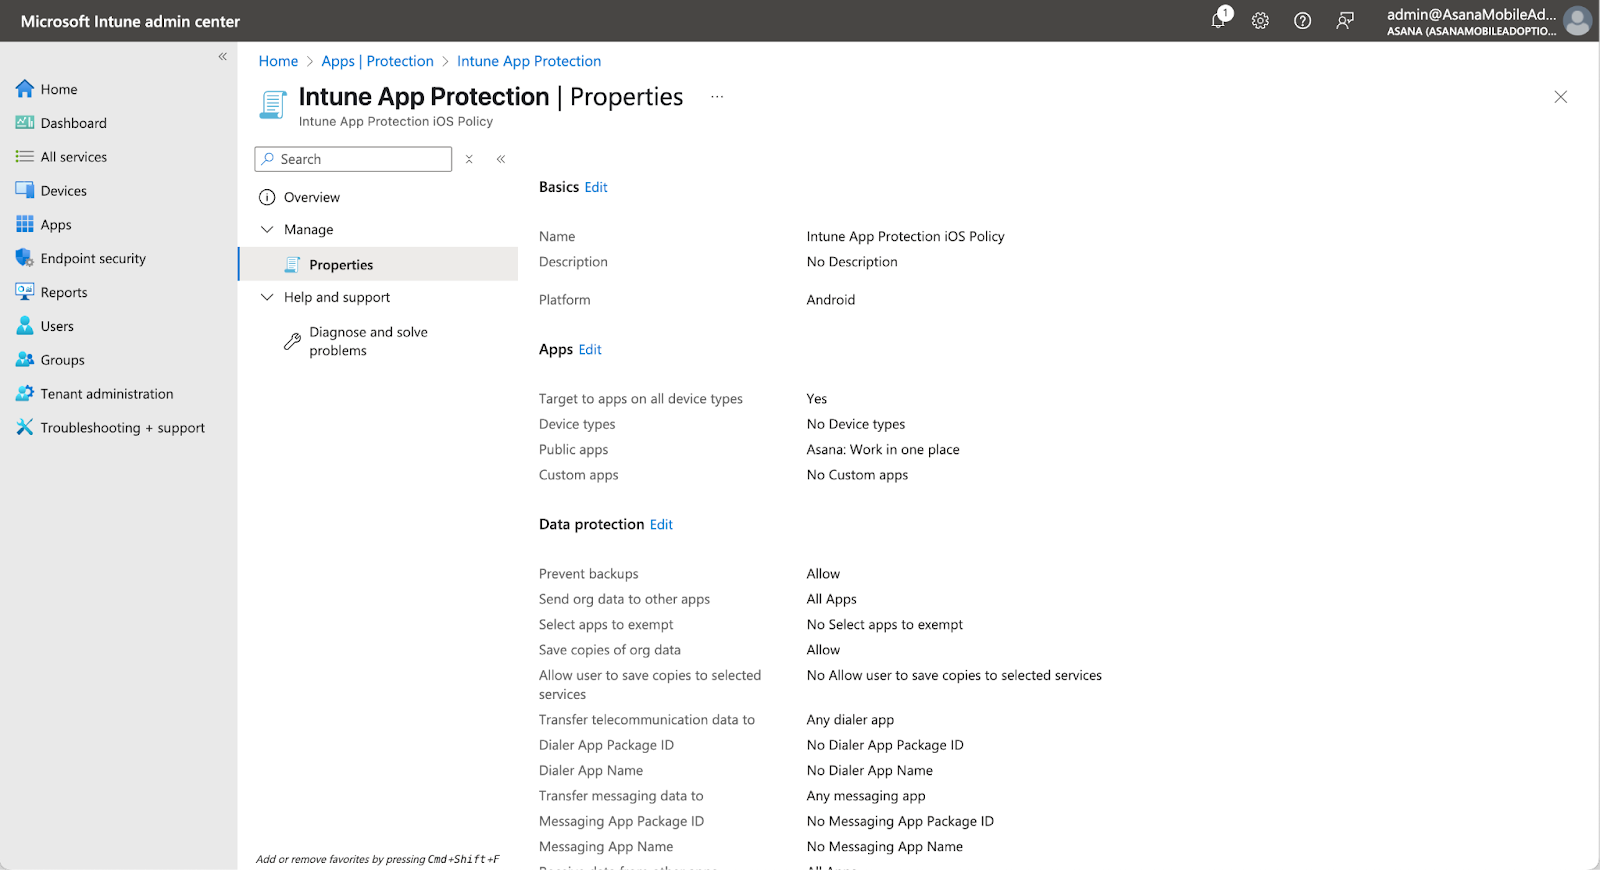Screen dimensions: 1600x870
Task: Go to Apps | Protection breadcrumb
Action: pyautogui.click(x=377, y=61)
